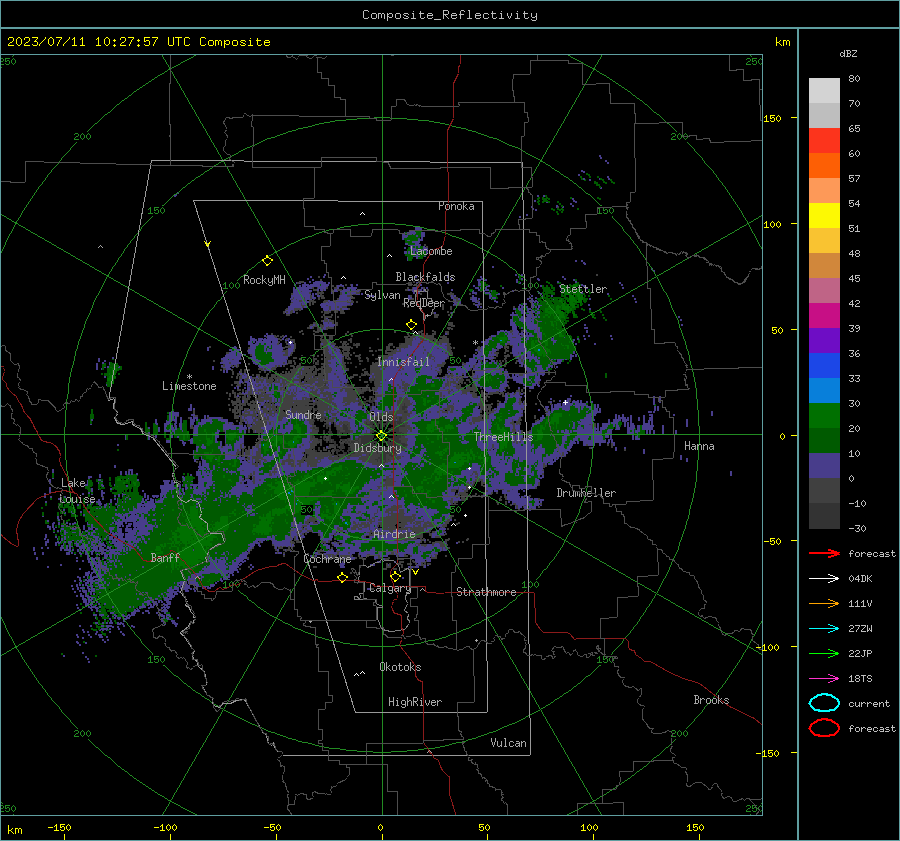Select the slate purple swatch above label 0
900x841 pixels.
coord(824,466)
